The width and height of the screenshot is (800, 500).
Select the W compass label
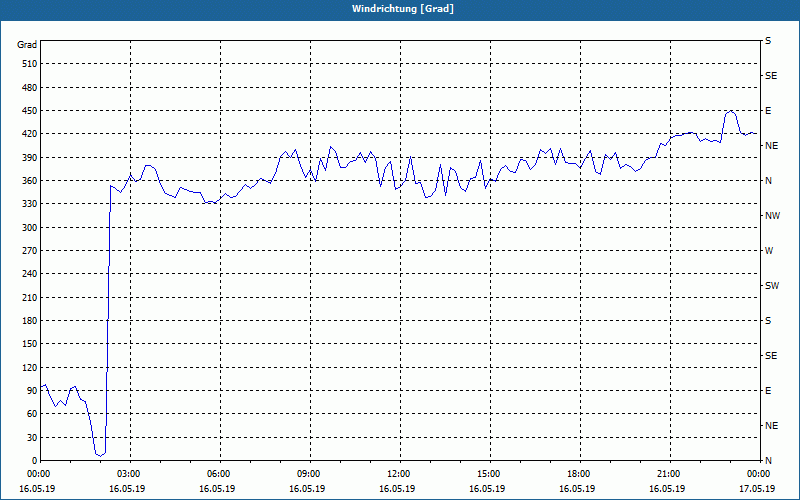pyautogui.click(x=769, y=251)
